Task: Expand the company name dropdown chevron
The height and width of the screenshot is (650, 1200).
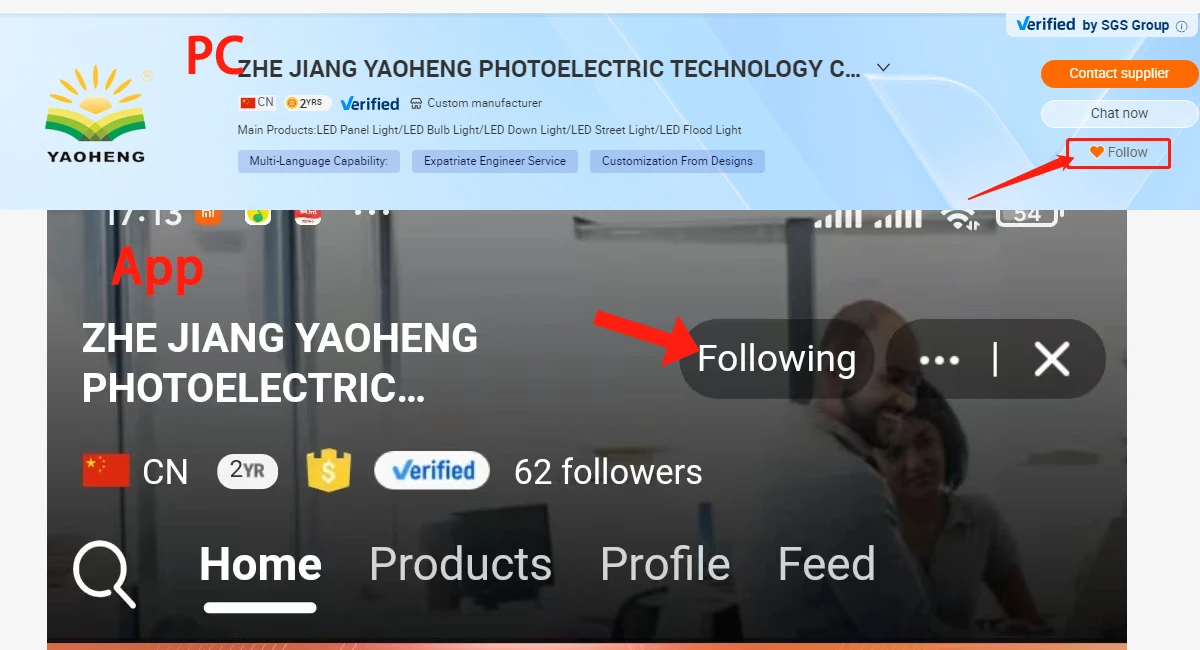Action: [x=883, y=68]
